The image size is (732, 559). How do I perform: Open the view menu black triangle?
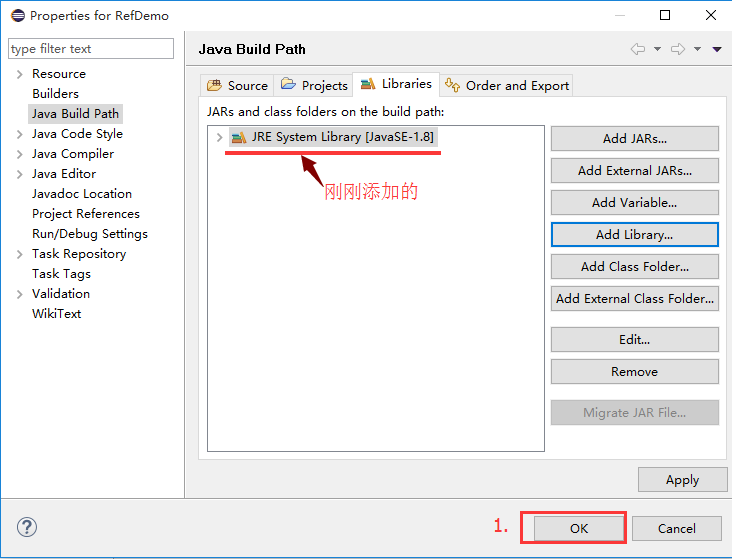[717, 49]
